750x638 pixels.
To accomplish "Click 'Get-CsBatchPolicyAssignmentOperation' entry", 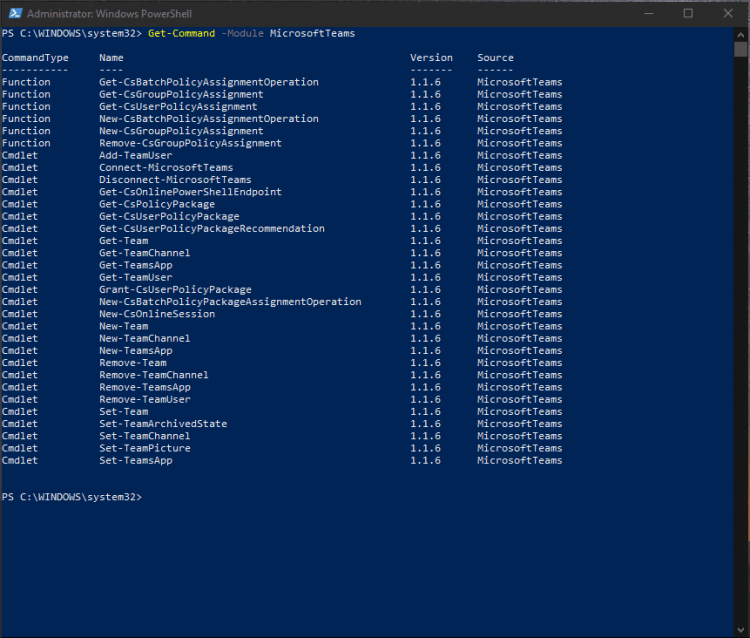I will [x=209, y=82].
